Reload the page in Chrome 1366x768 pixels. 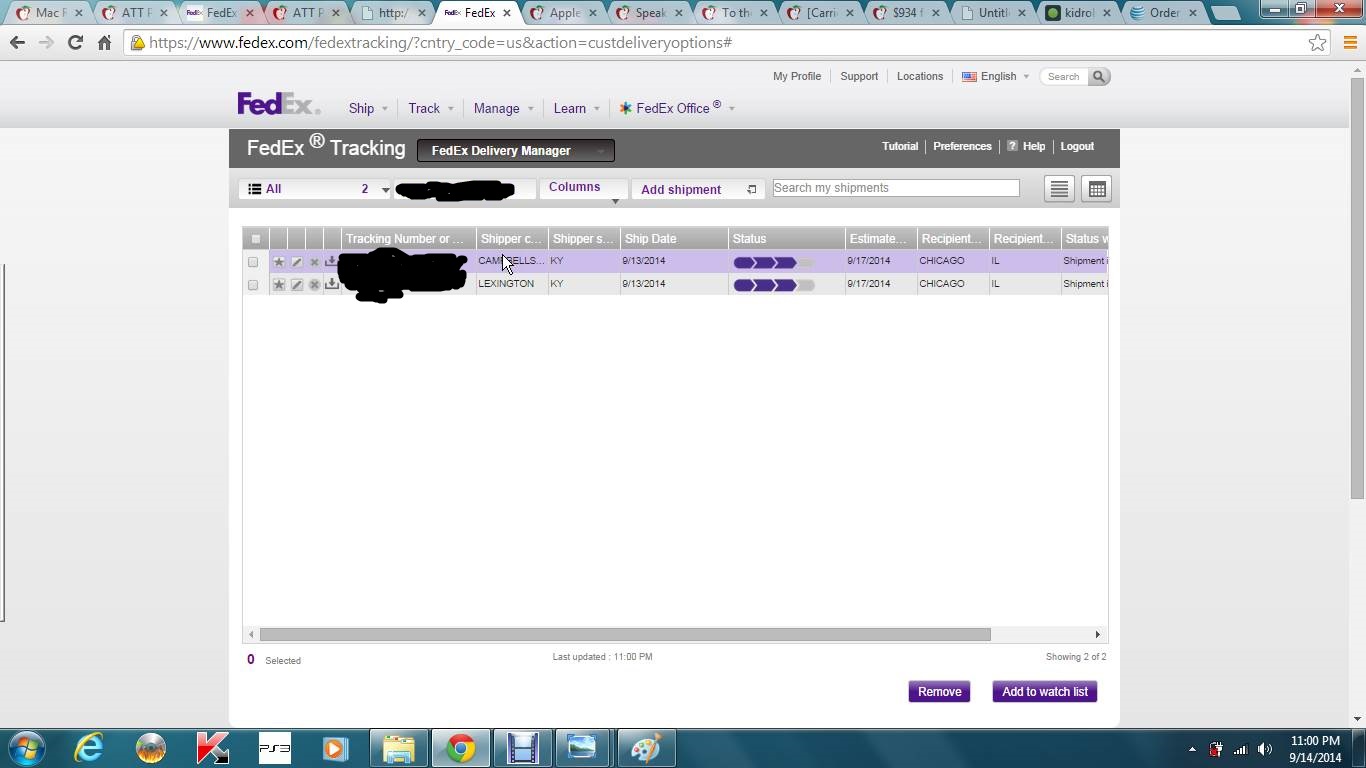[75, 43]
